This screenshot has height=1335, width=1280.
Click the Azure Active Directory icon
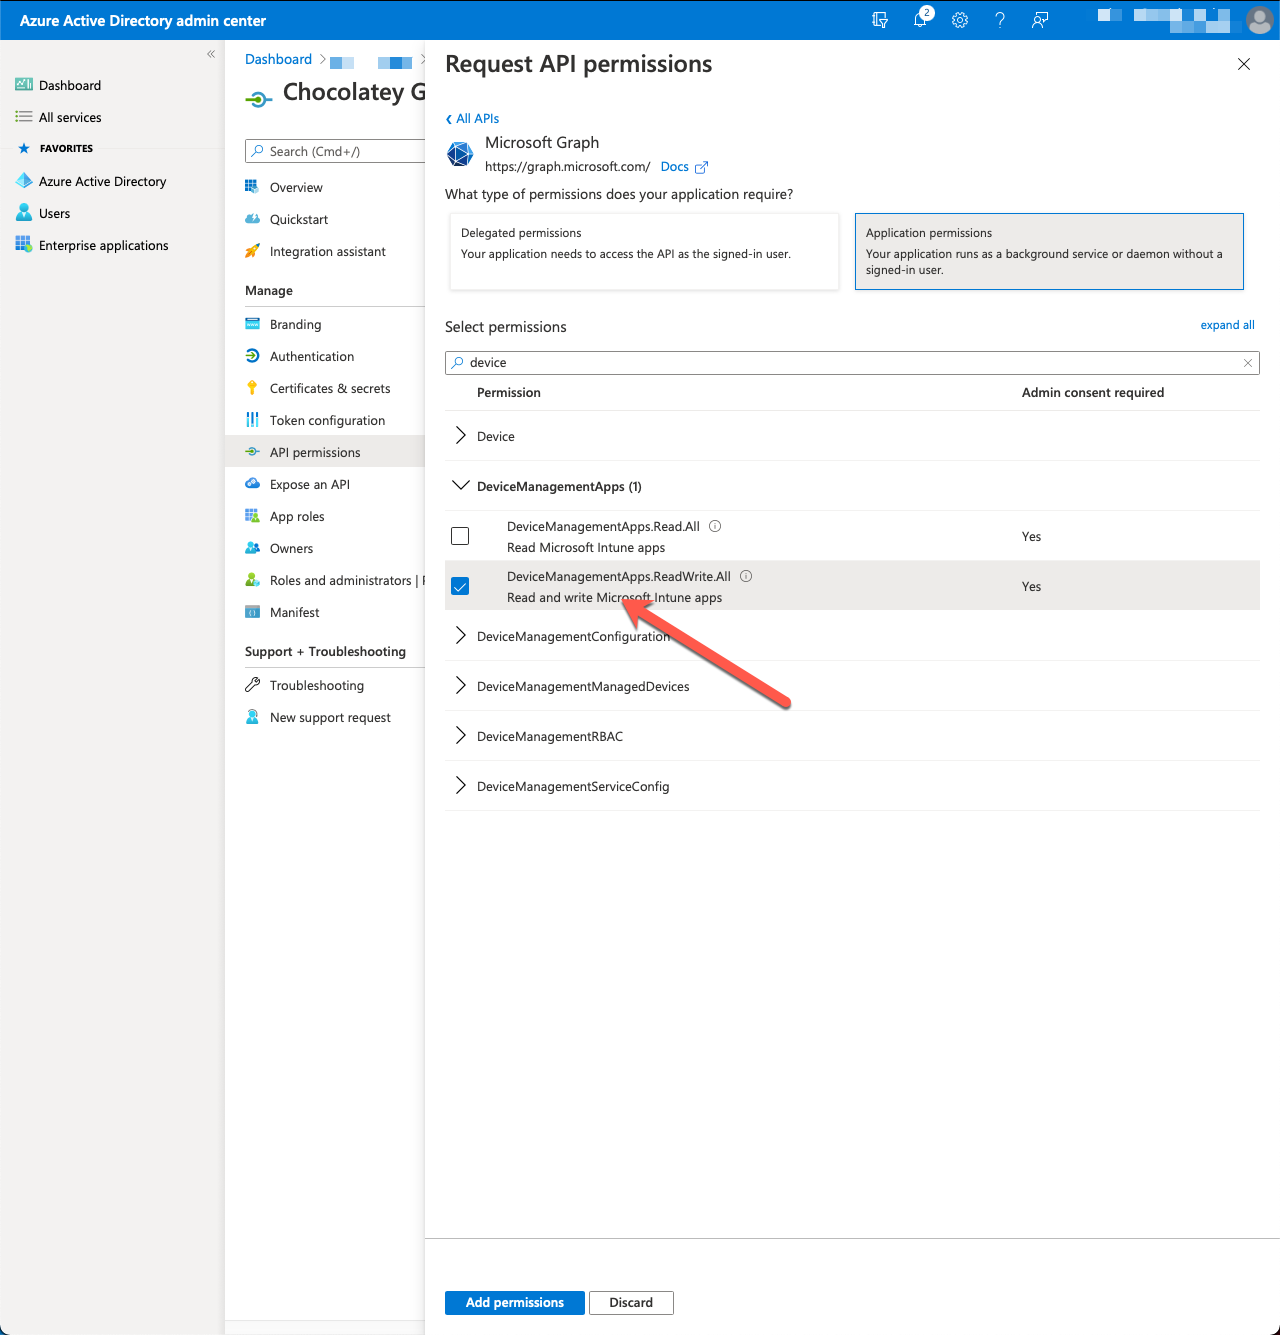point(24,181)
